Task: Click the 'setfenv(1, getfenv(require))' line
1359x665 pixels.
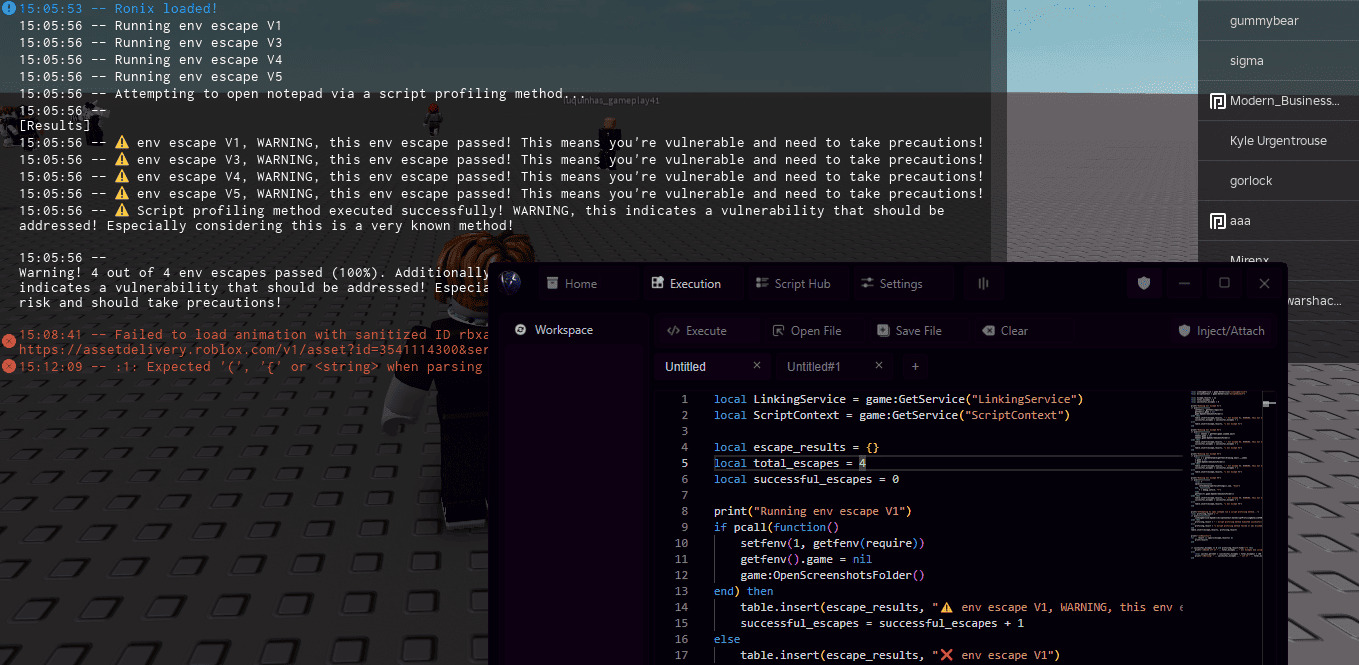Action: point(832,543)
